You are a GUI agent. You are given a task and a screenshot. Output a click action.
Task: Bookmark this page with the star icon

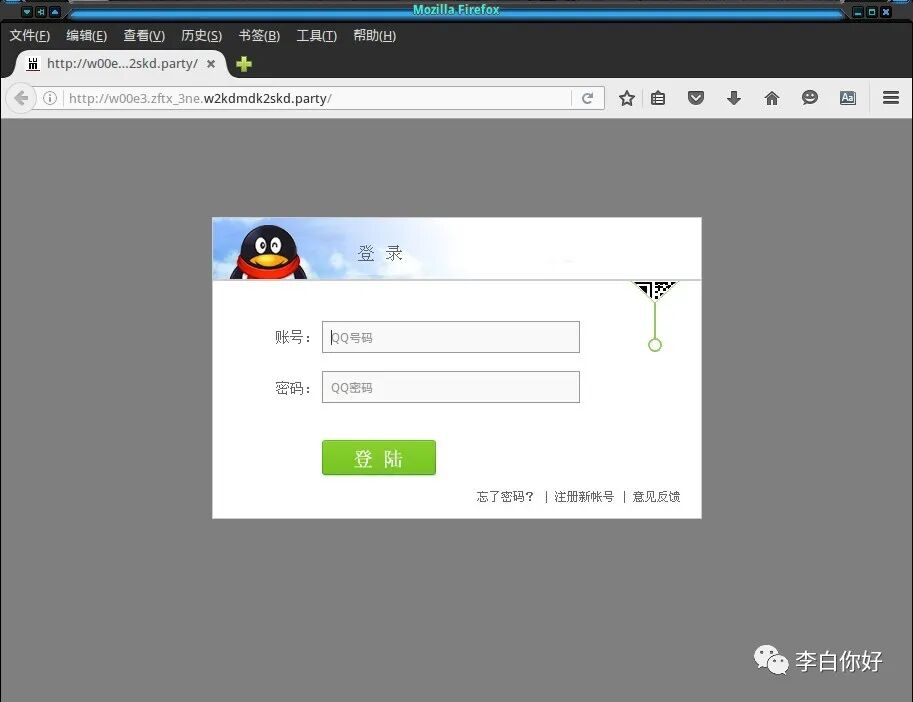(x=627, y=98)
